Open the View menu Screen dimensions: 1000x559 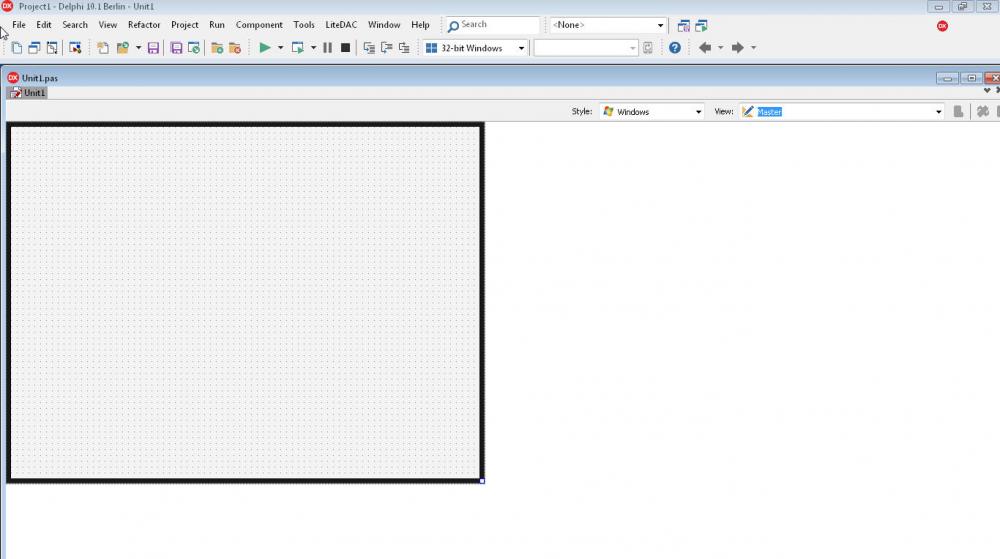pos(108,25)
